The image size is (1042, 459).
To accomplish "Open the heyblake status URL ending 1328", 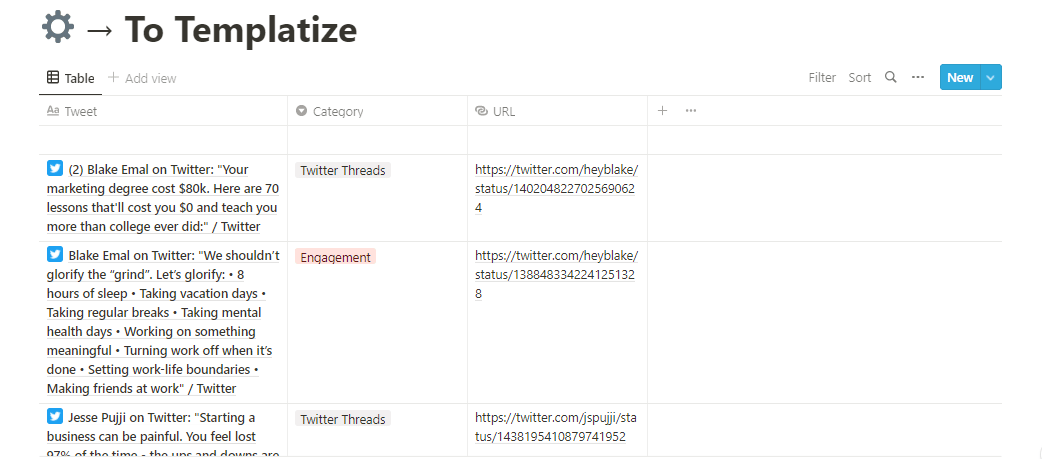I will pyautogui.click(x=556, y=274).
